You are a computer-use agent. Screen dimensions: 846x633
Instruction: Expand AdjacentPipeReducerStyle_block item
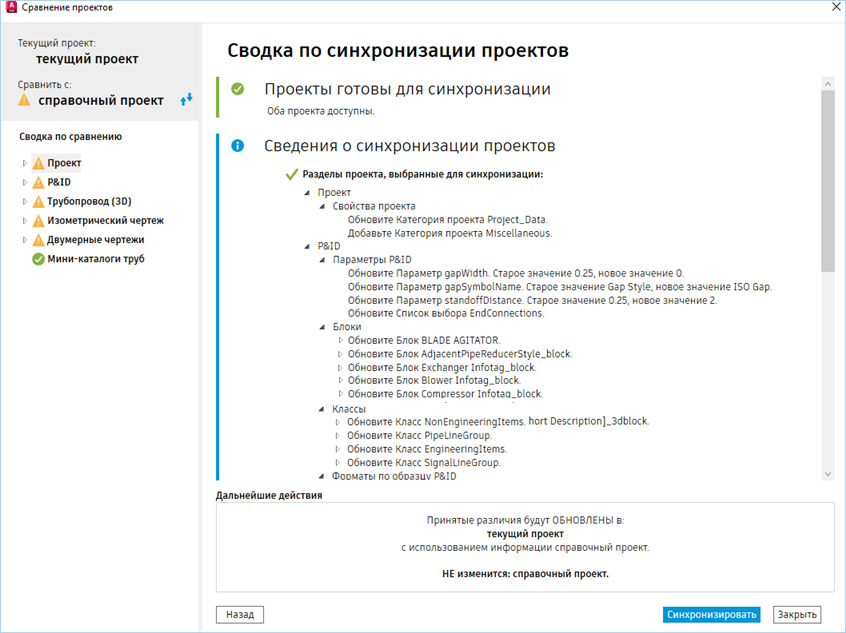pos(340,354)
